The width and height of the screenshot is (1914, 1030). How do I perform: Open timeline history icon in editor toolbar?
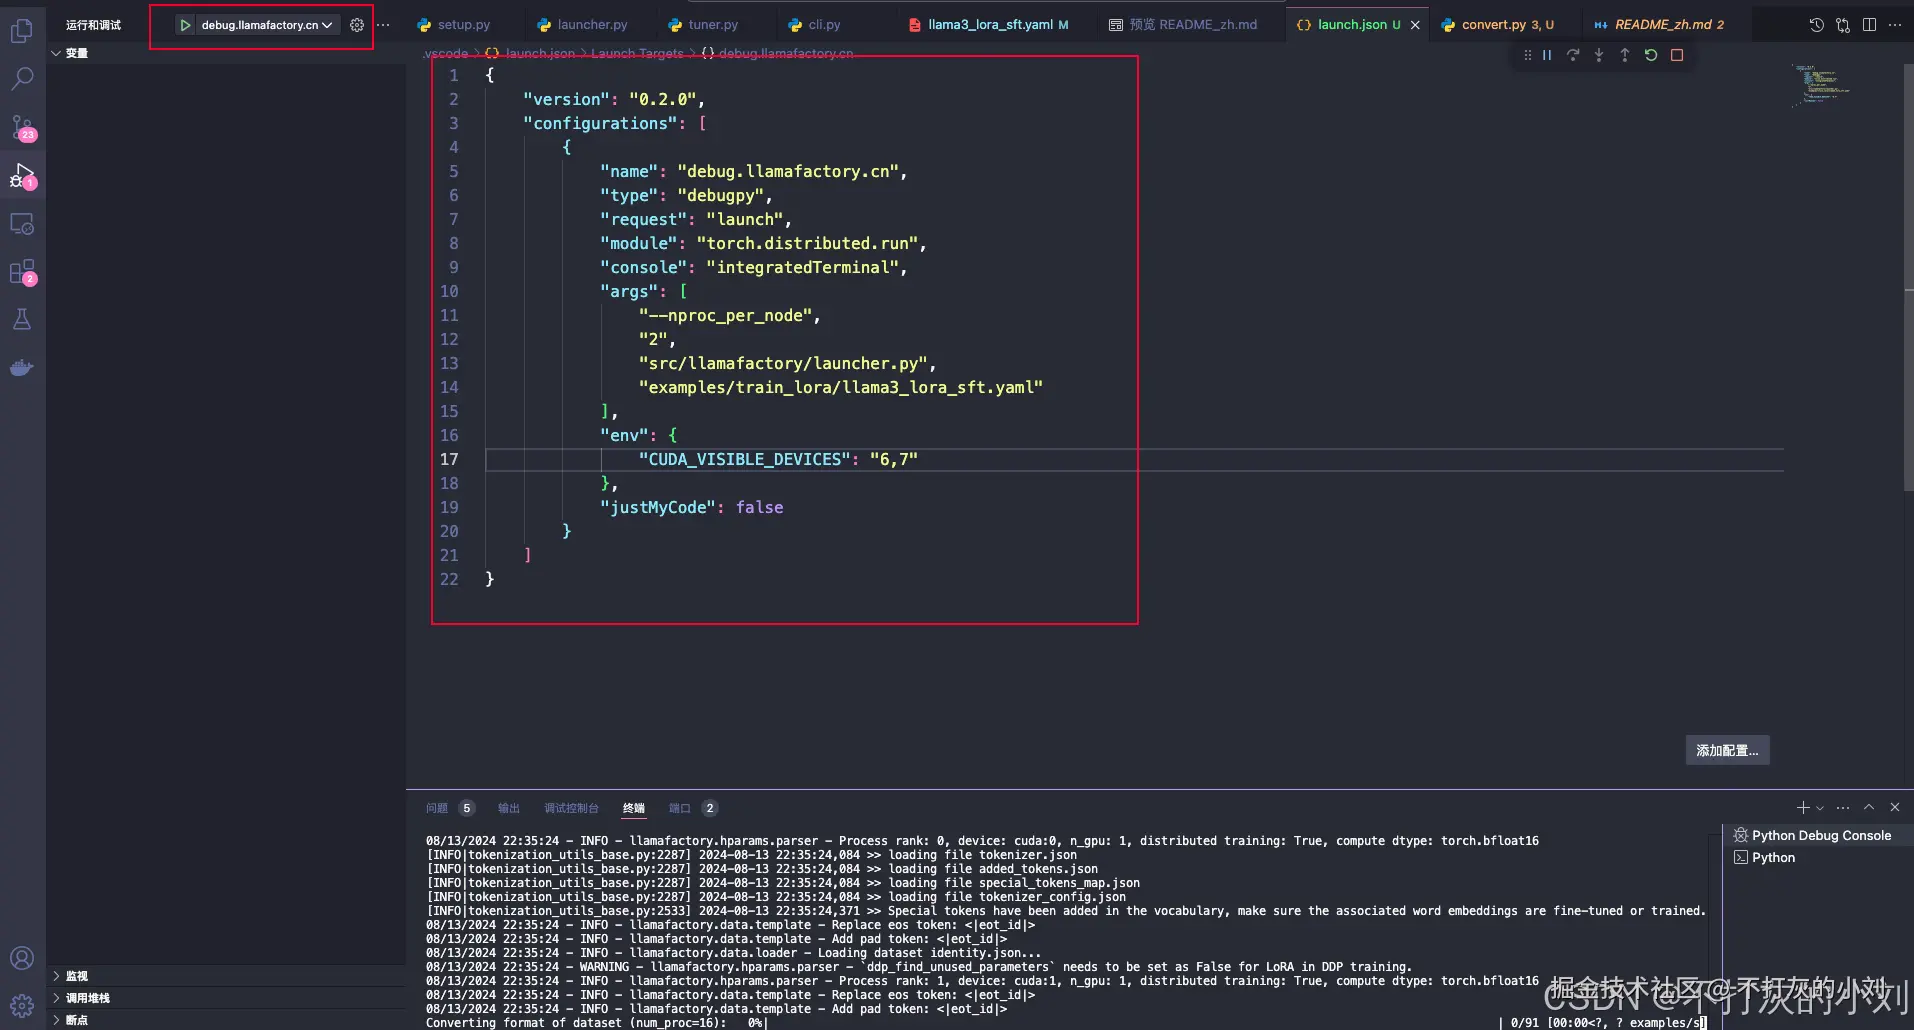click(1817, 25)
